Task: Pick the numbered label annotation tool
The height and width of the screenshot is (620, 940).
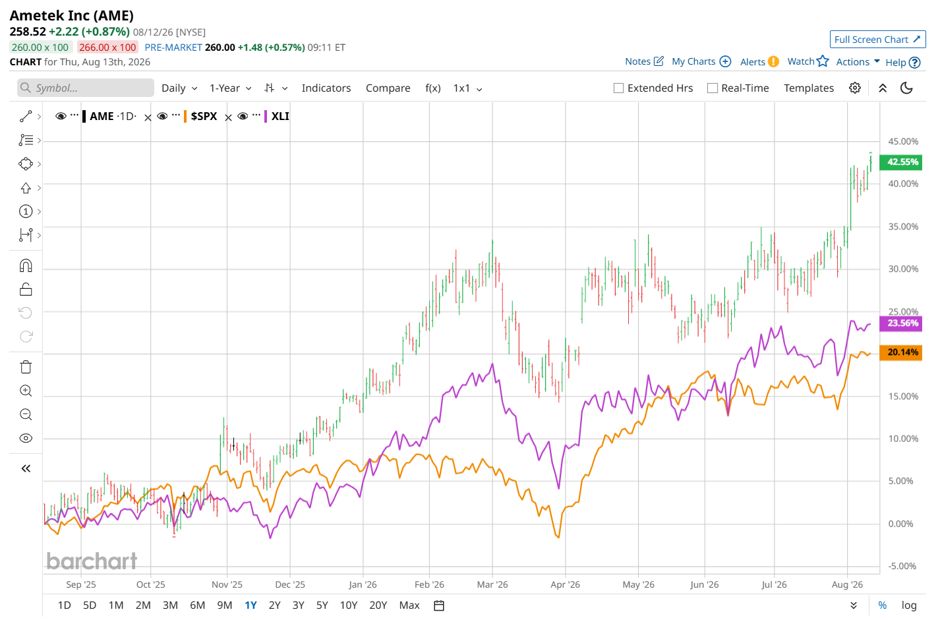Action: (x=25, y=211)
